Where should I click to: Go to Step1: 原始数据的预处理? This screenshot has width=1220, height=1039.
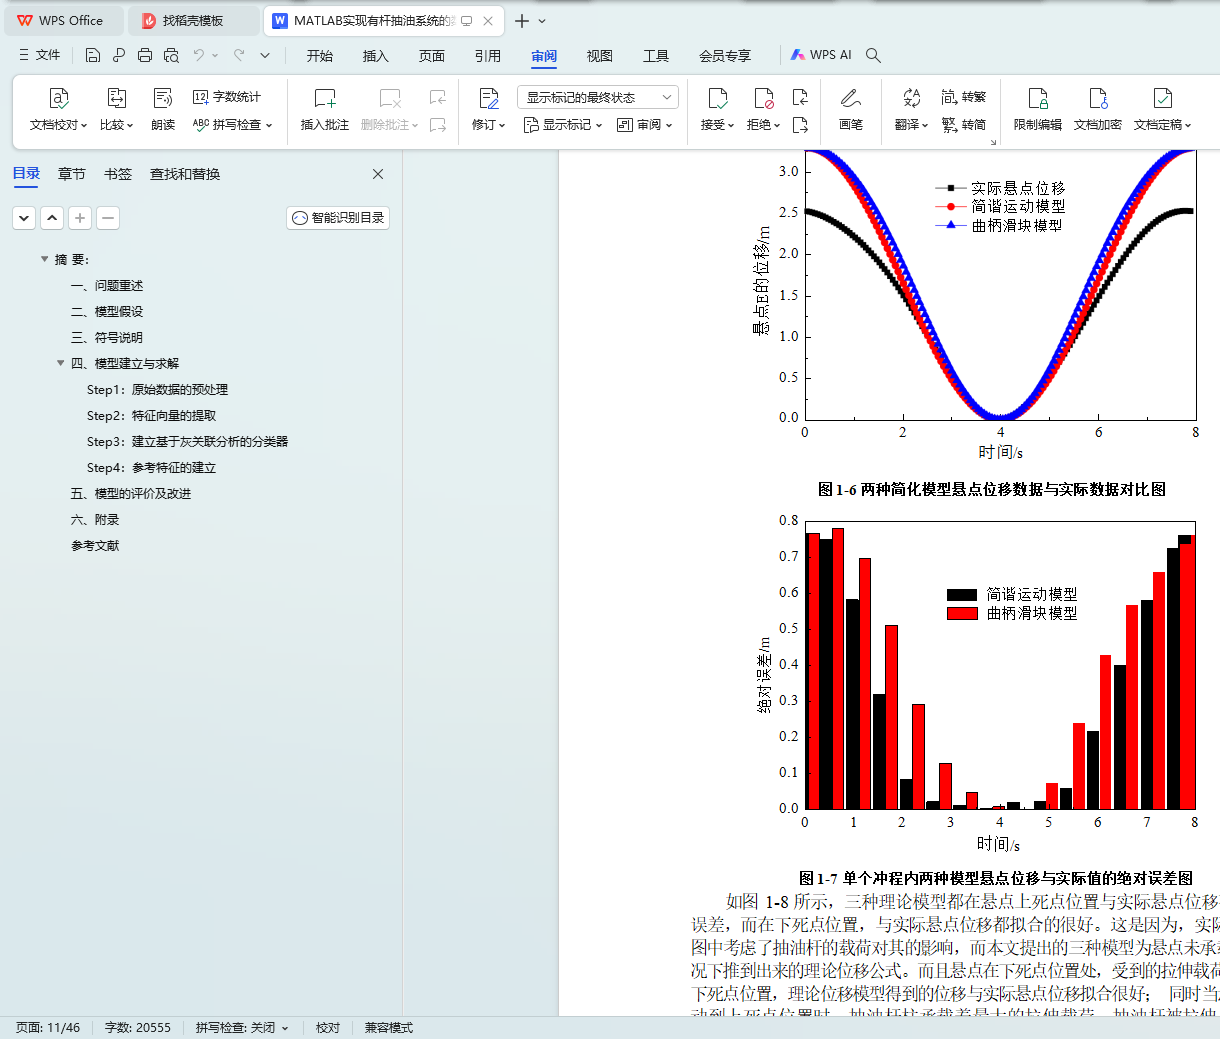pos(158,389)
